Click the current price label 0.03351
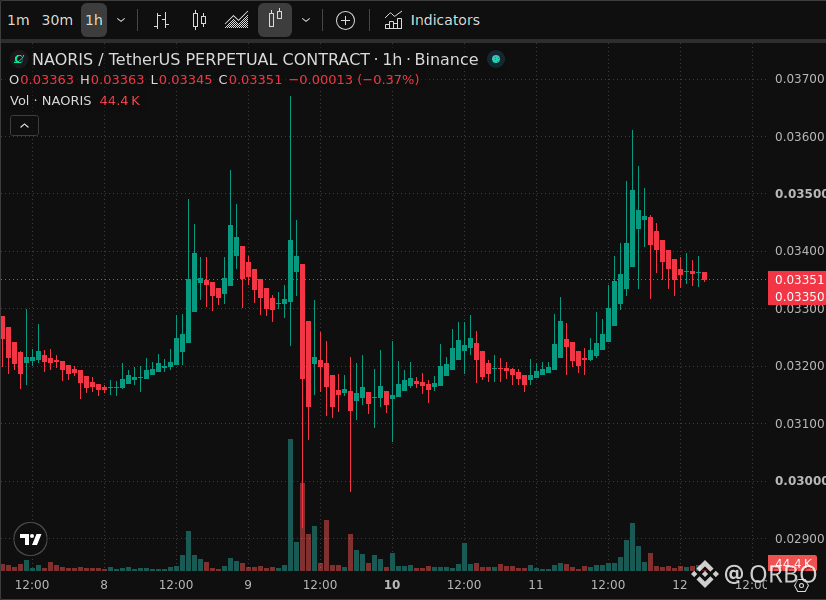The image size is (826, 600). pyautogui.click(x=798, y=280)
